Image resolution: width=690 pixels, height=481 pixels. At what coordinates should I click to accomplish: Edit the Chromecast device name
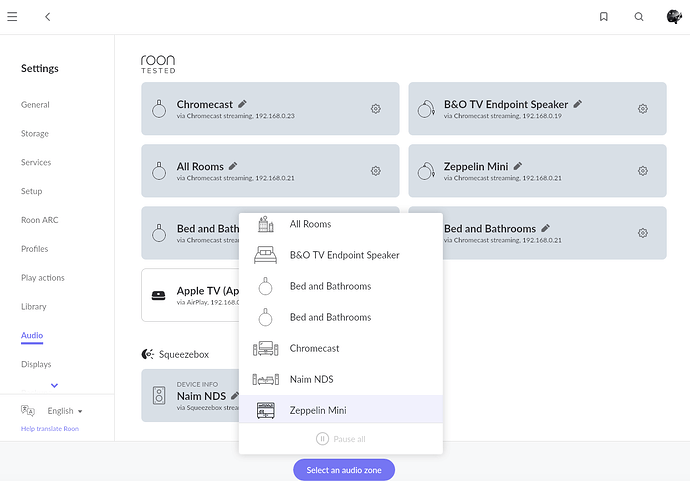coord(242,104)
